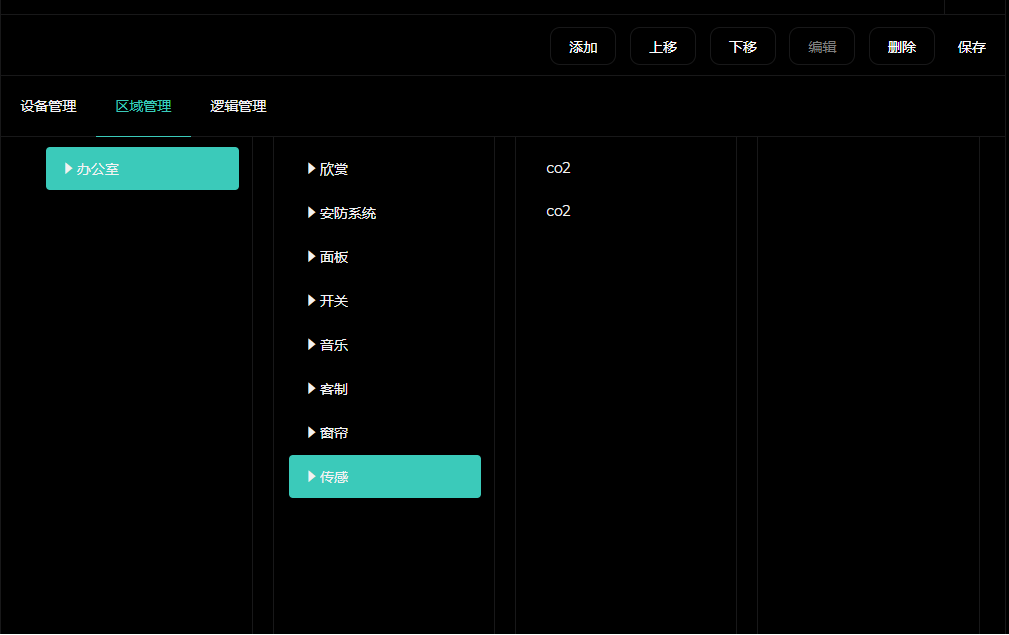Click the 删除 button

(901, 47)
